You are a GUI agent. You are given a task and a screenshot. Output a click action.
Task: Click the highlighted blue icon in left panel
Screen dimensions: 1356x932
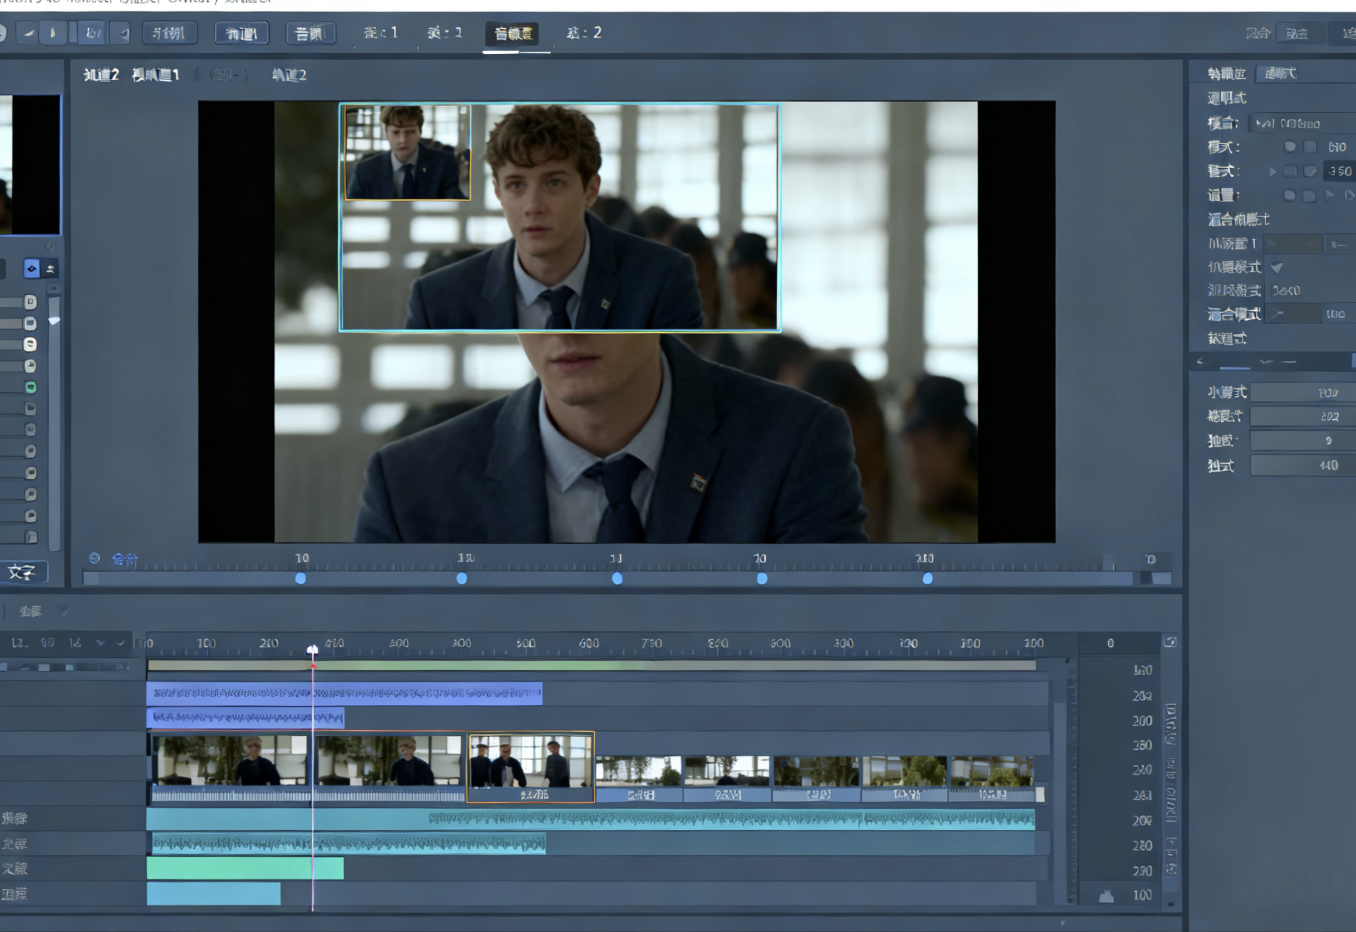[x=32, y=268]
